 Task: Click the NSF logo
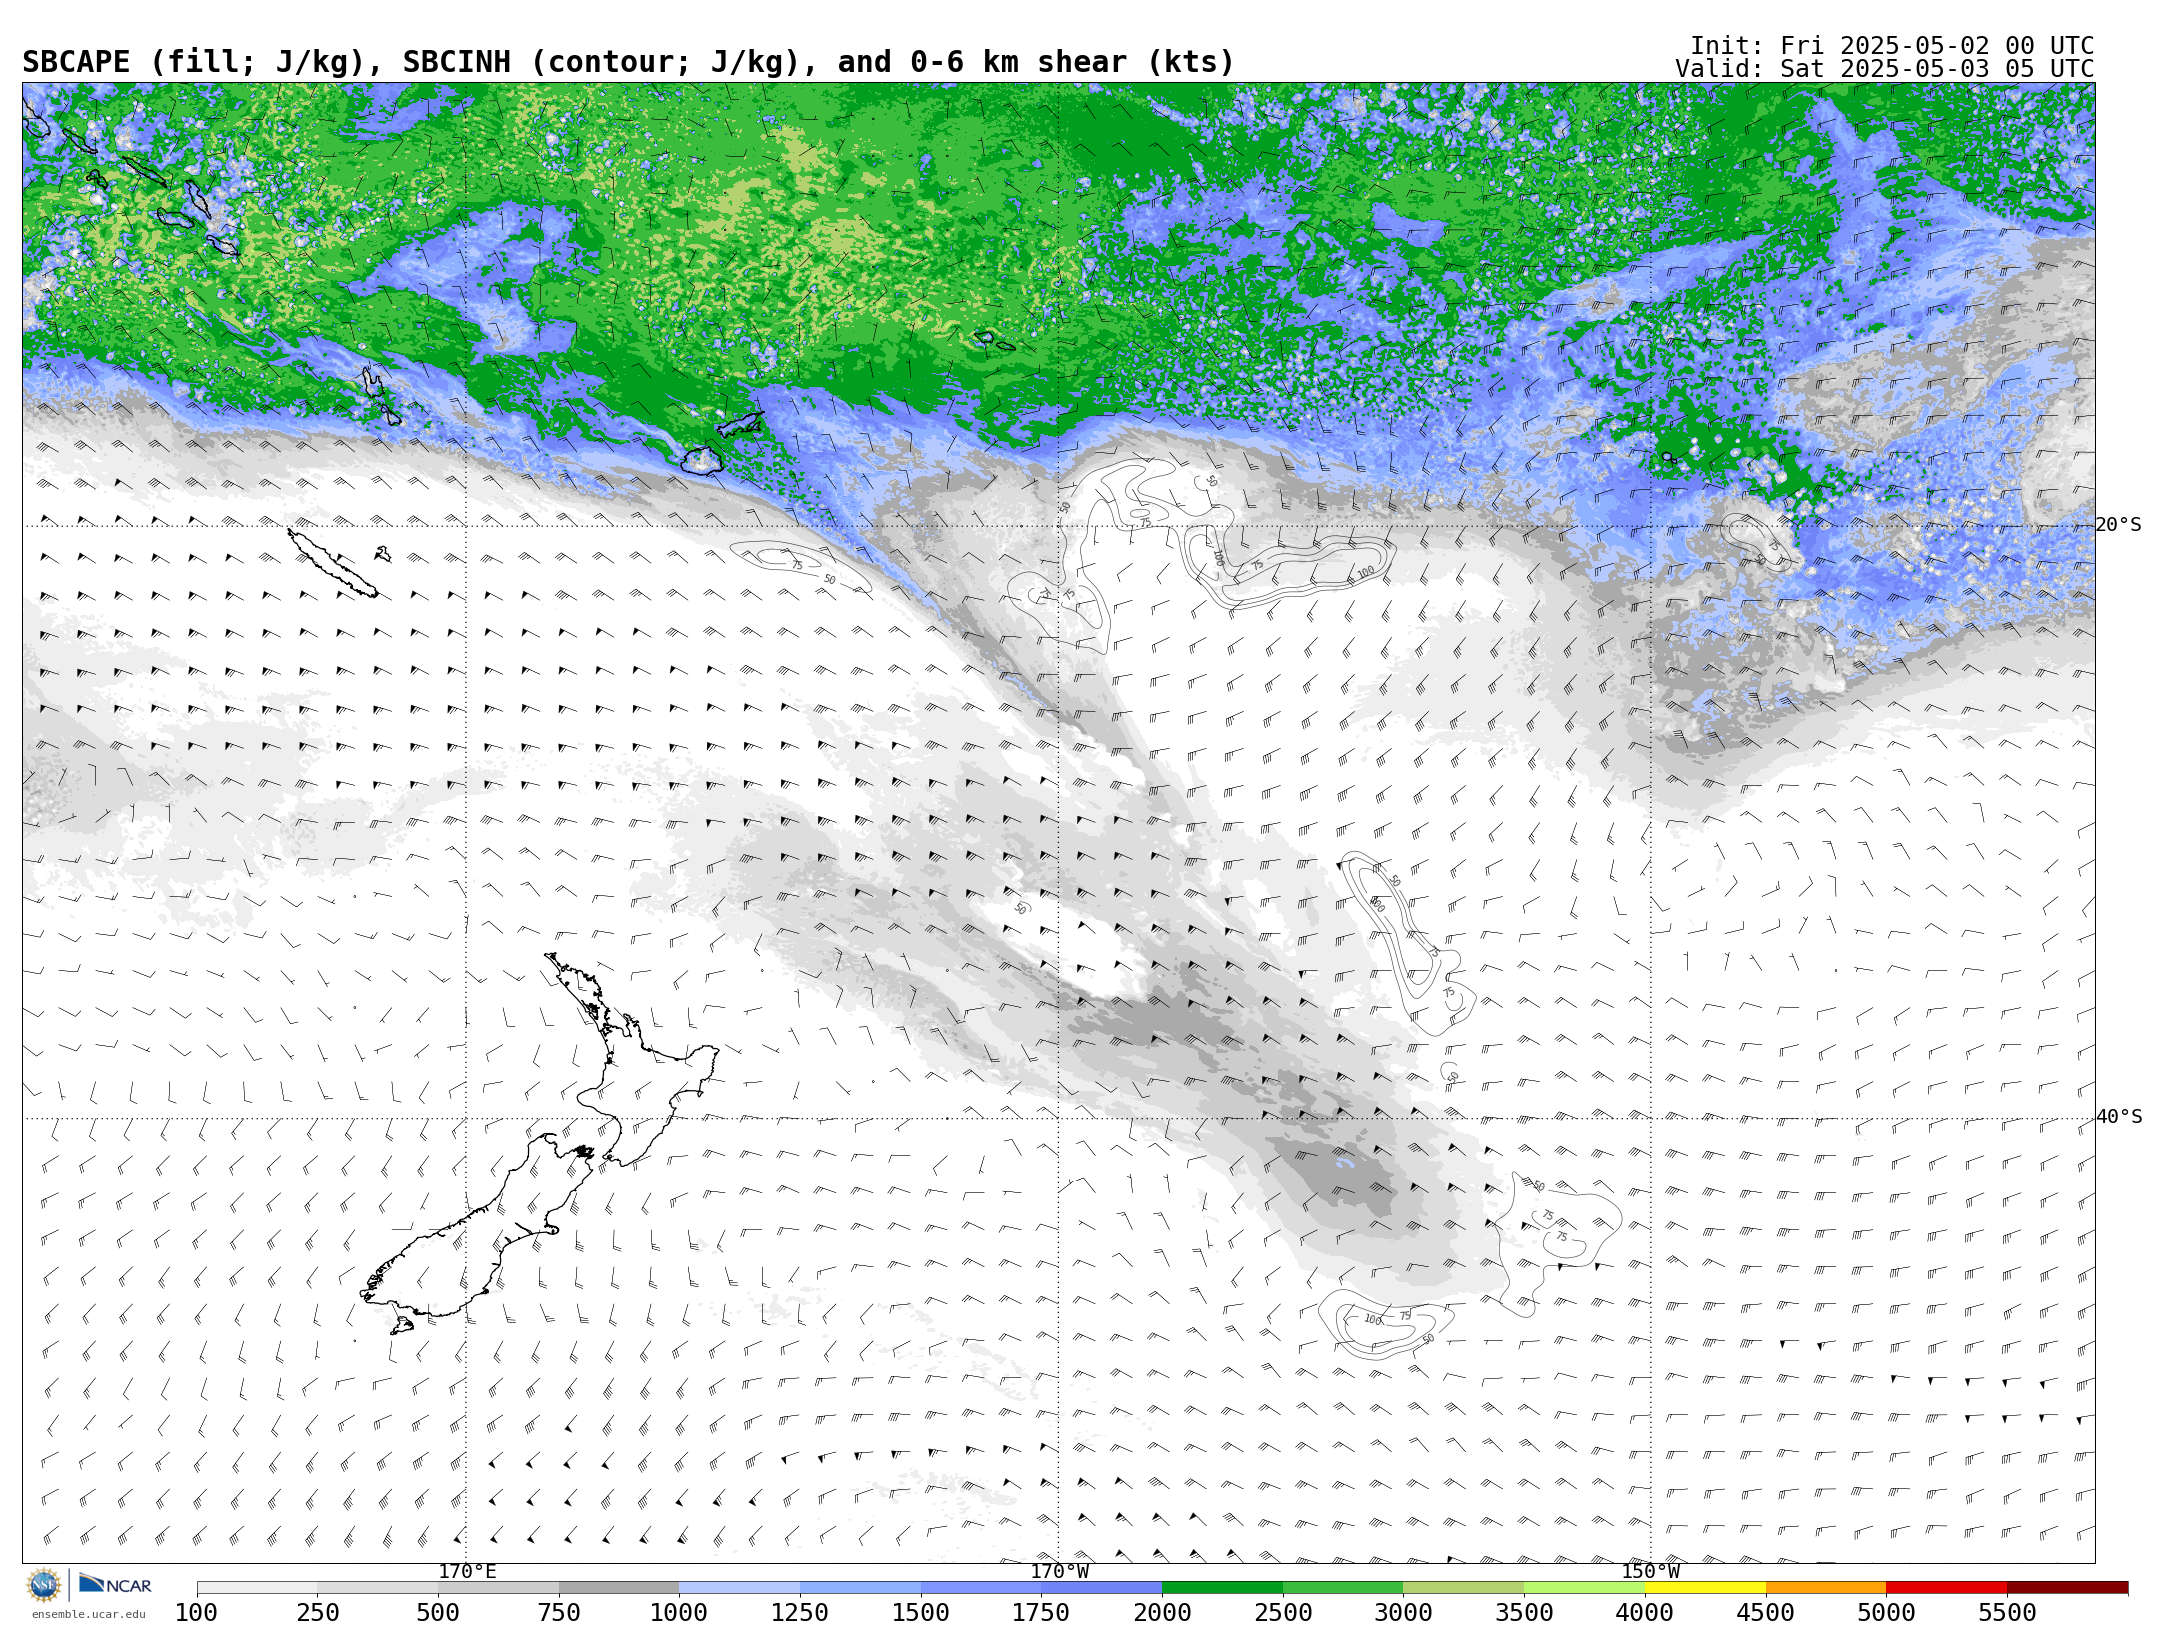pyautogui.click(x=45, y=1585)
